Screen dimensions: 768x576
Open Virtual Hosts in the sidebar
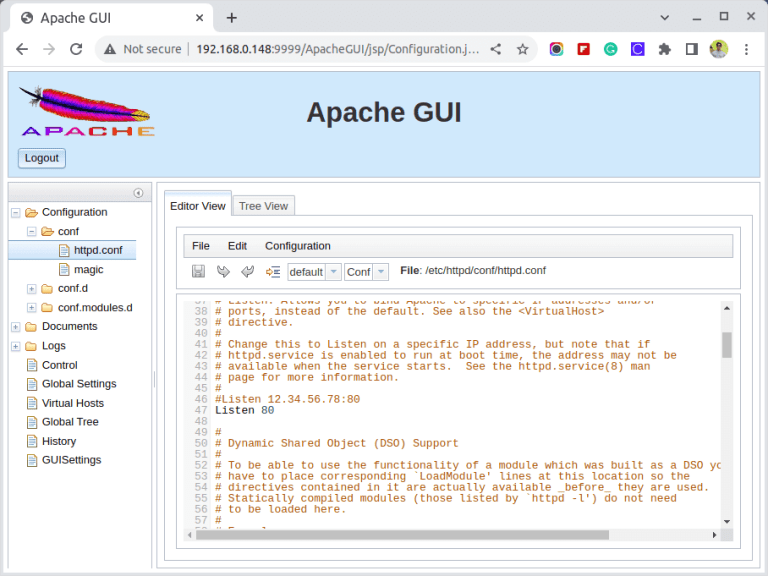tap(72, 403)
